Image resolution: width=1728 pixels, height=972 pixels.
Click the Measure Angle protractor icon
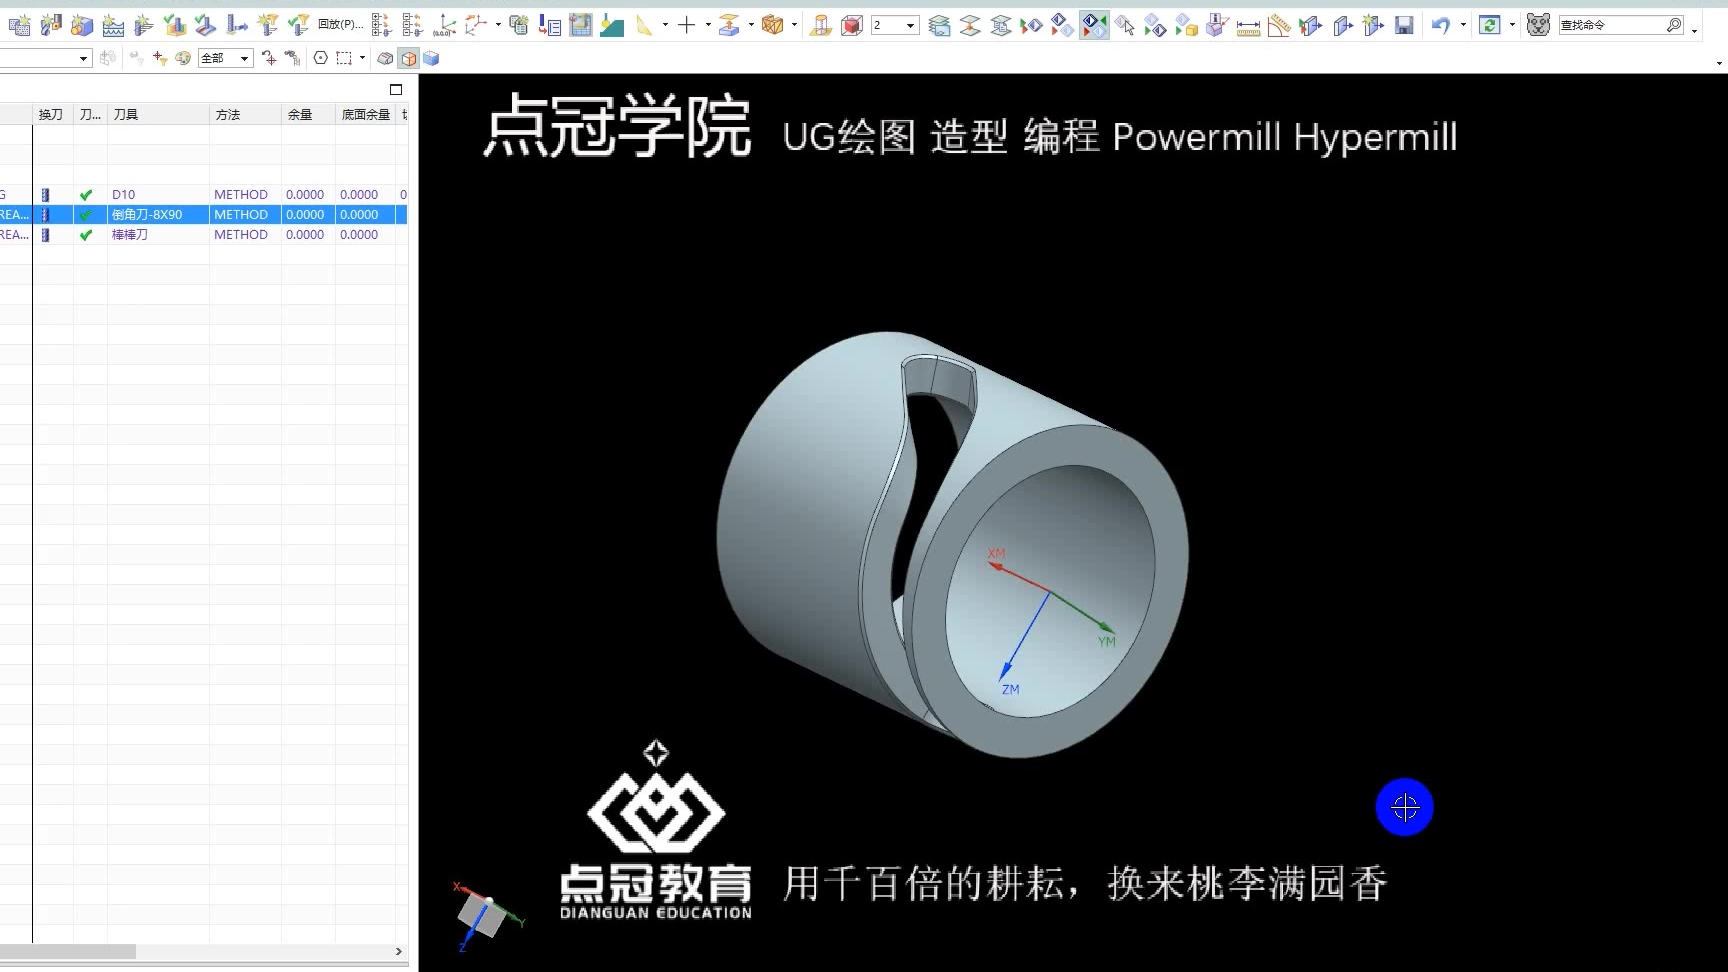tap(1280, 25)
